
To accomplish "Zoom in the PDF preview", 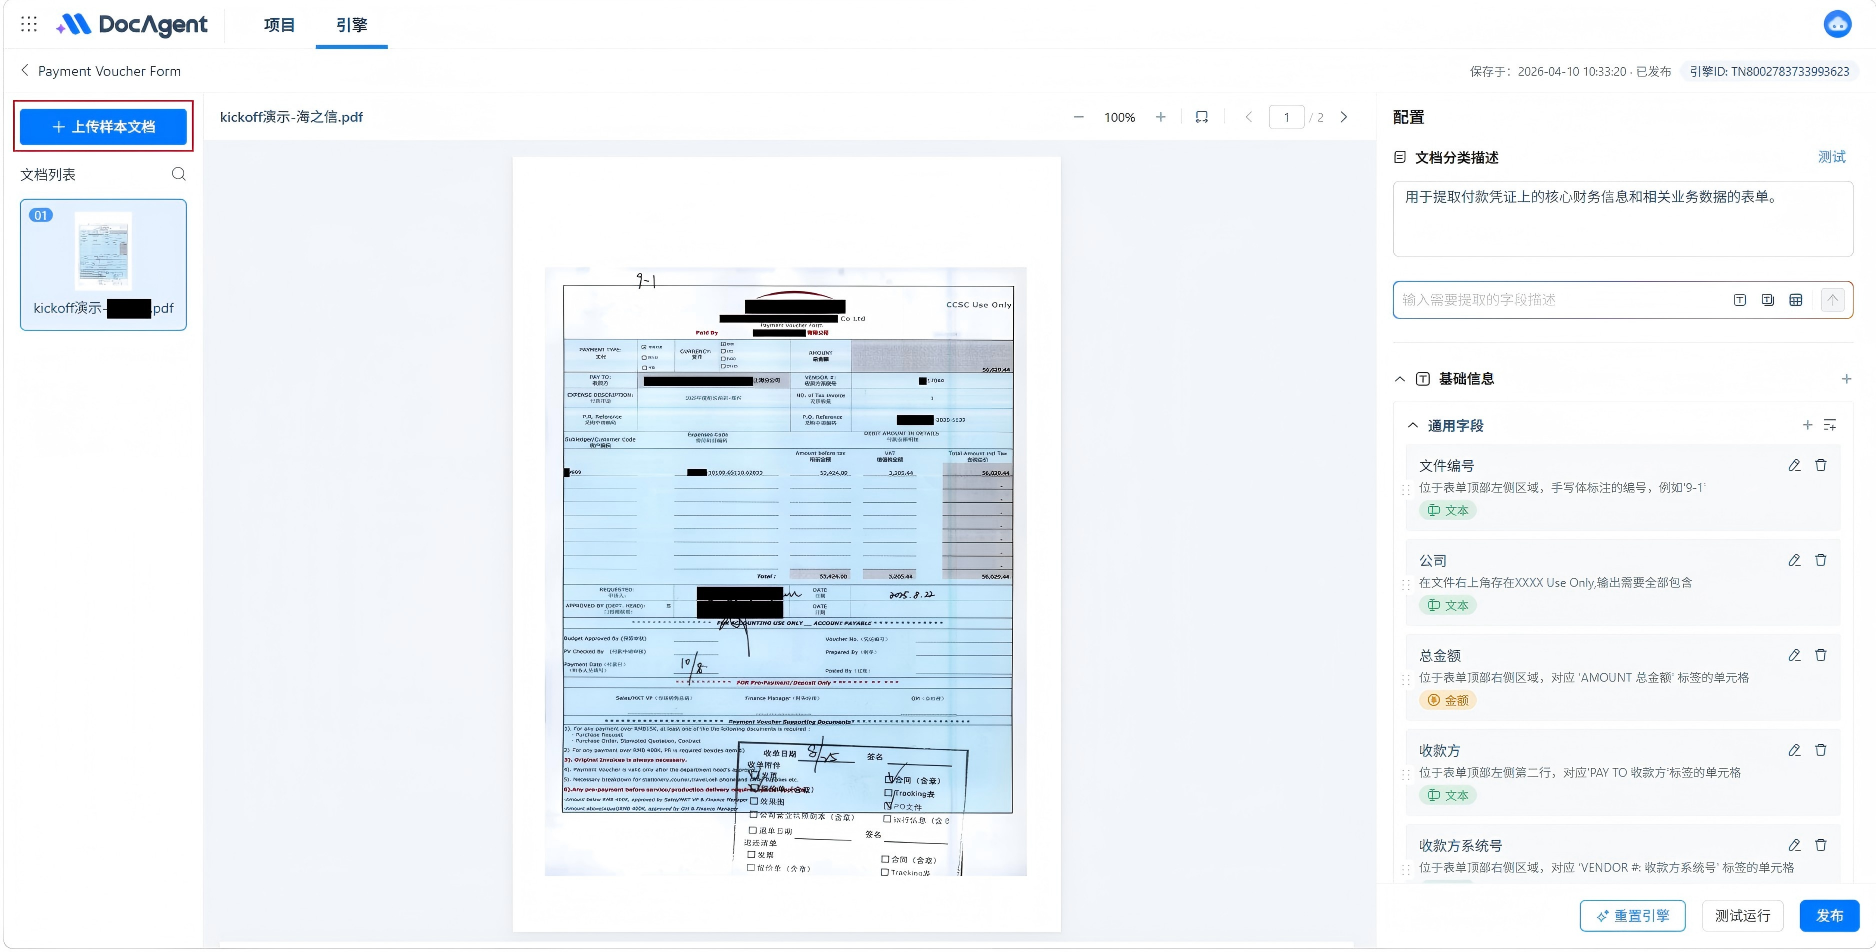I will click(x=1161, y=117).
